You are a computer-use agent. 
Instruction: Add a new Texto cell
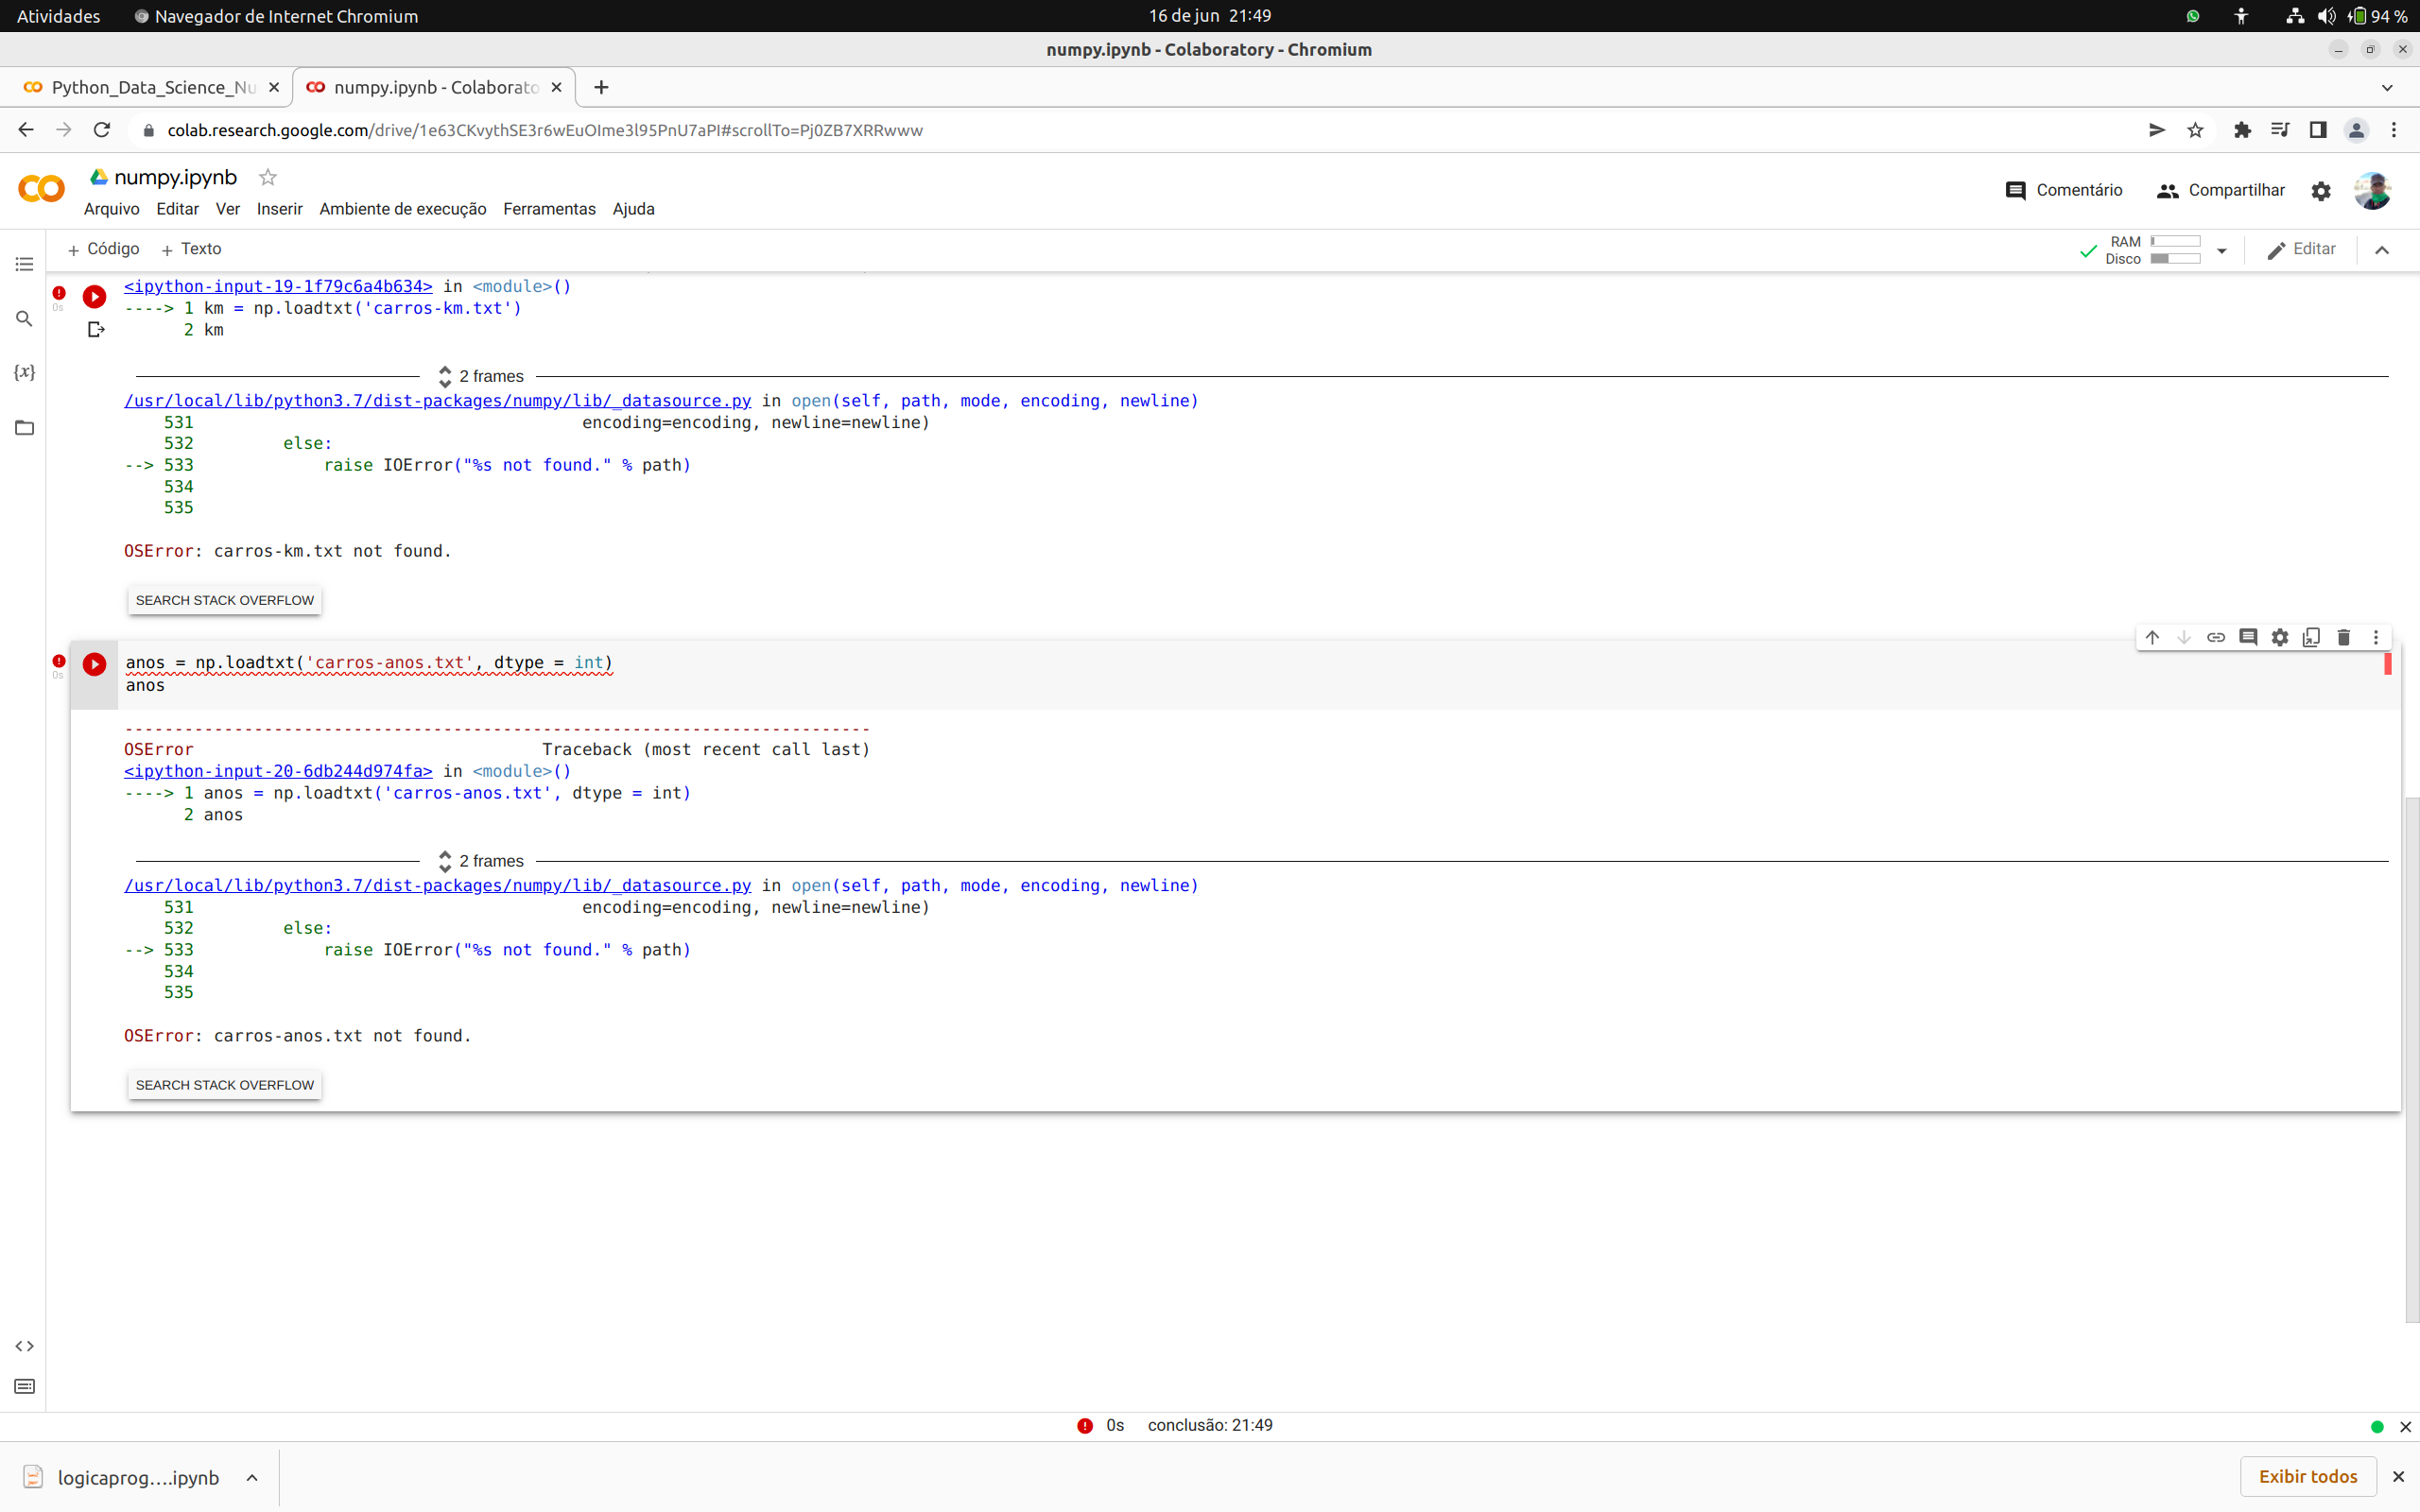(x=191, y=249)
